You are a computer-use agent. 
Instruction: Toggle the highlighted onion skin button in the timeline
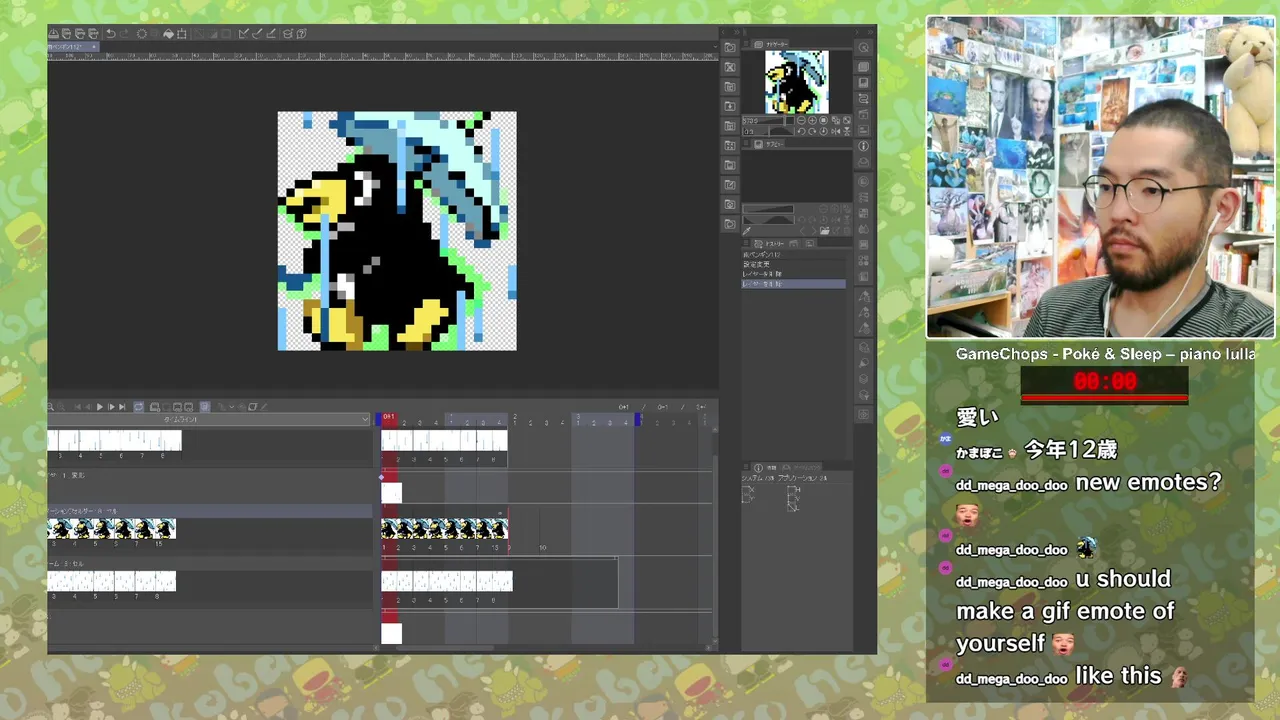(205, 407)
